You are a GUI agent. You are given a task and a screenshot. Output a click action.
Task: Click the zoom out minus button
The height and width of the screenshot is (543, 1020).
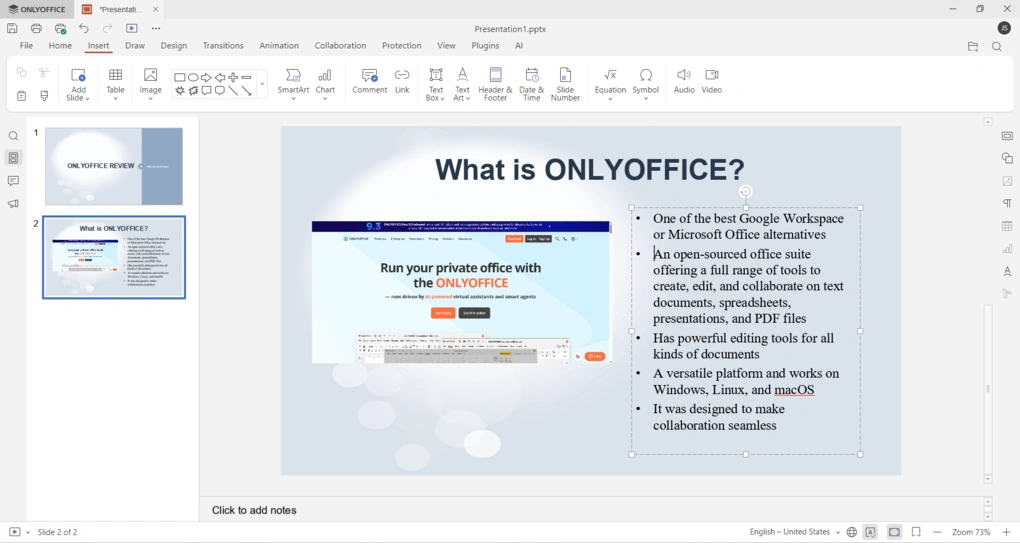click(937, 532)
